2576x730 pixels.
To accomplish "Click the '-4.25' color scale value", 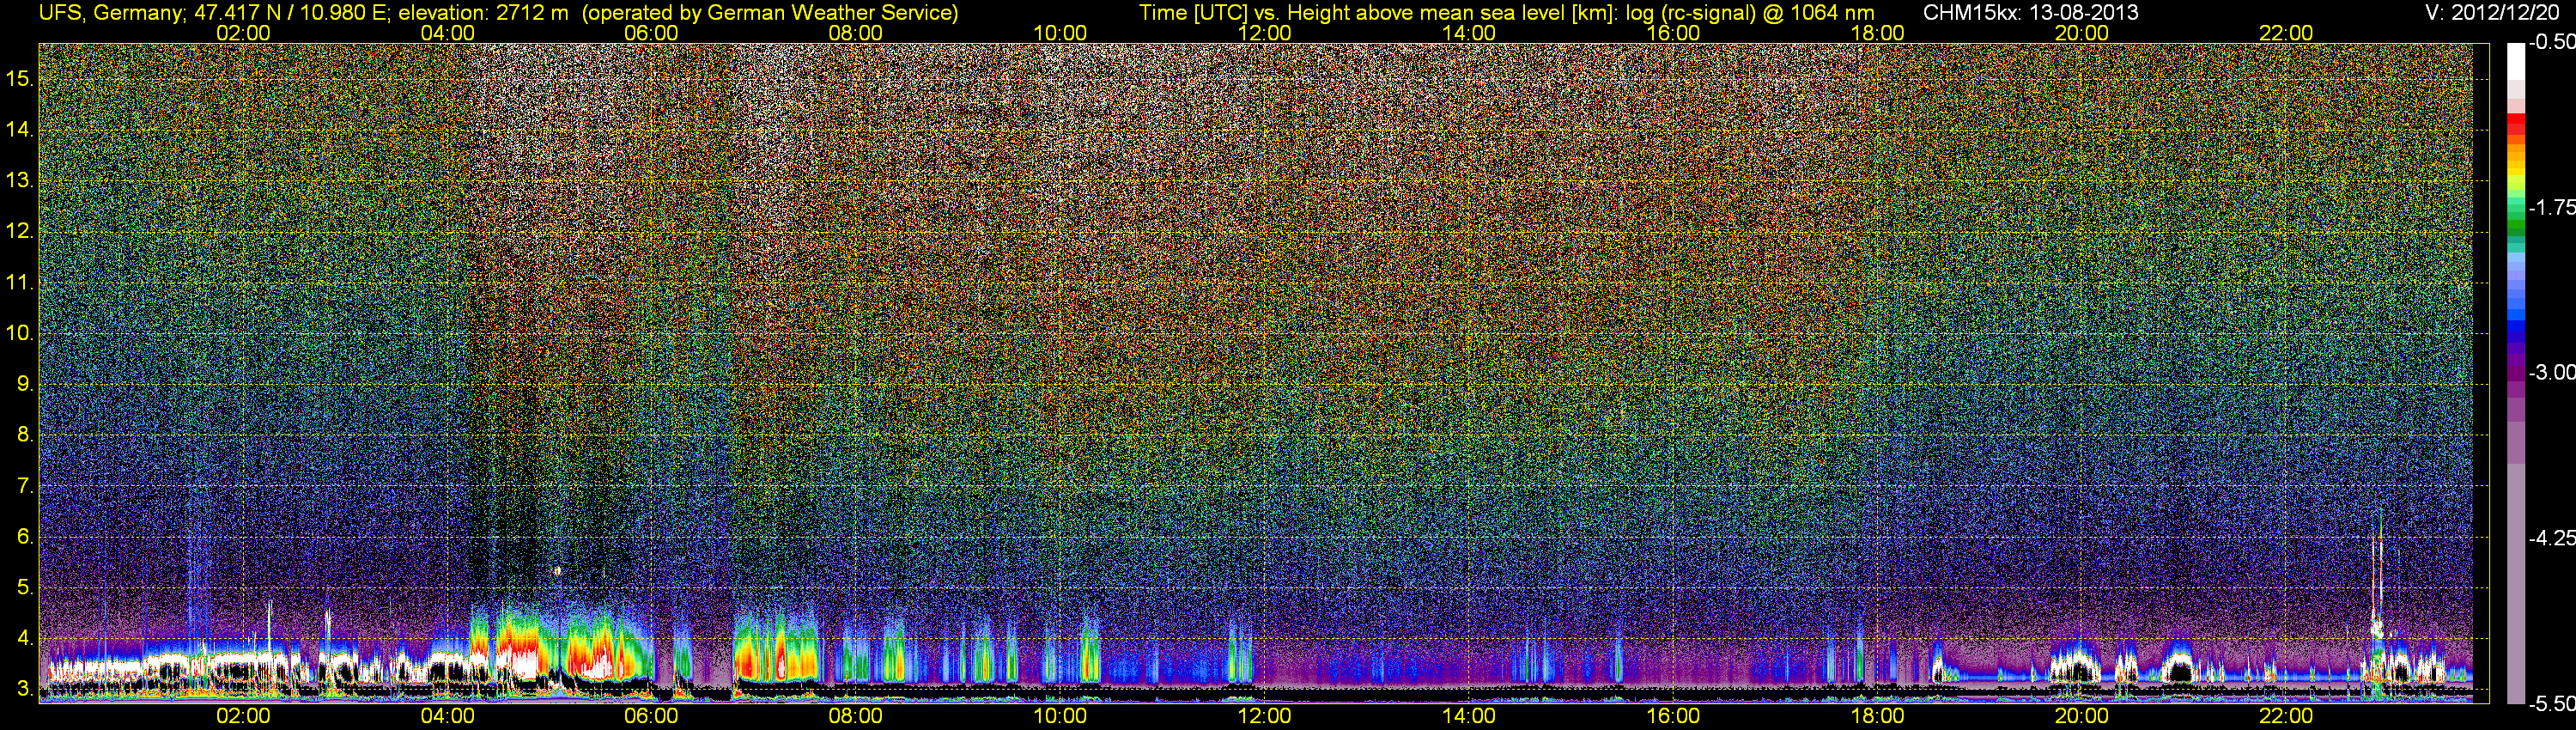I will coord(2551,538).
